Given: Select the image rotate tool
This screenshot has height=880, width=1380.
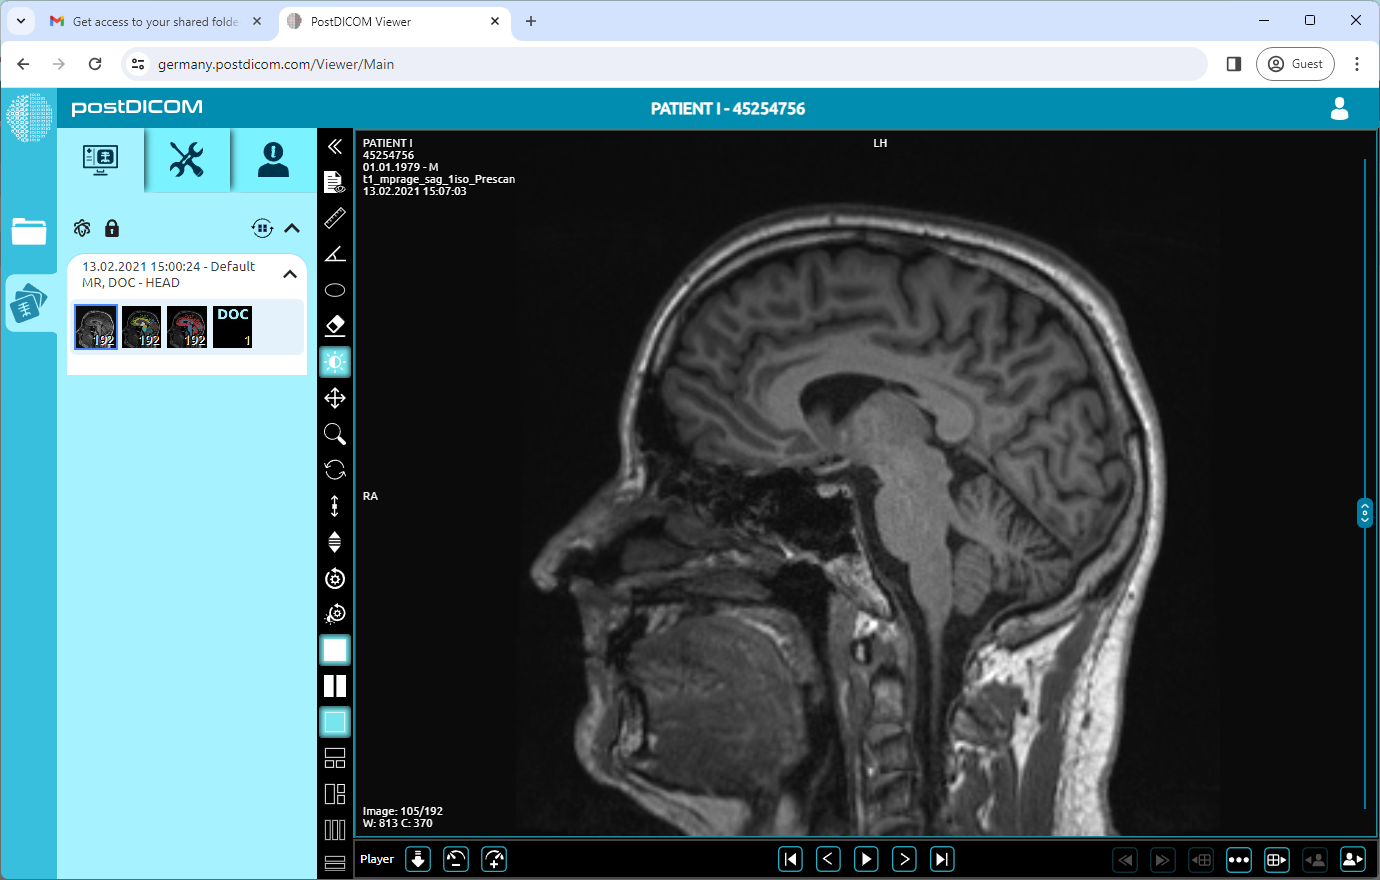Looking at the screenshot, I should pyautogui.click(x=335, y=470).
